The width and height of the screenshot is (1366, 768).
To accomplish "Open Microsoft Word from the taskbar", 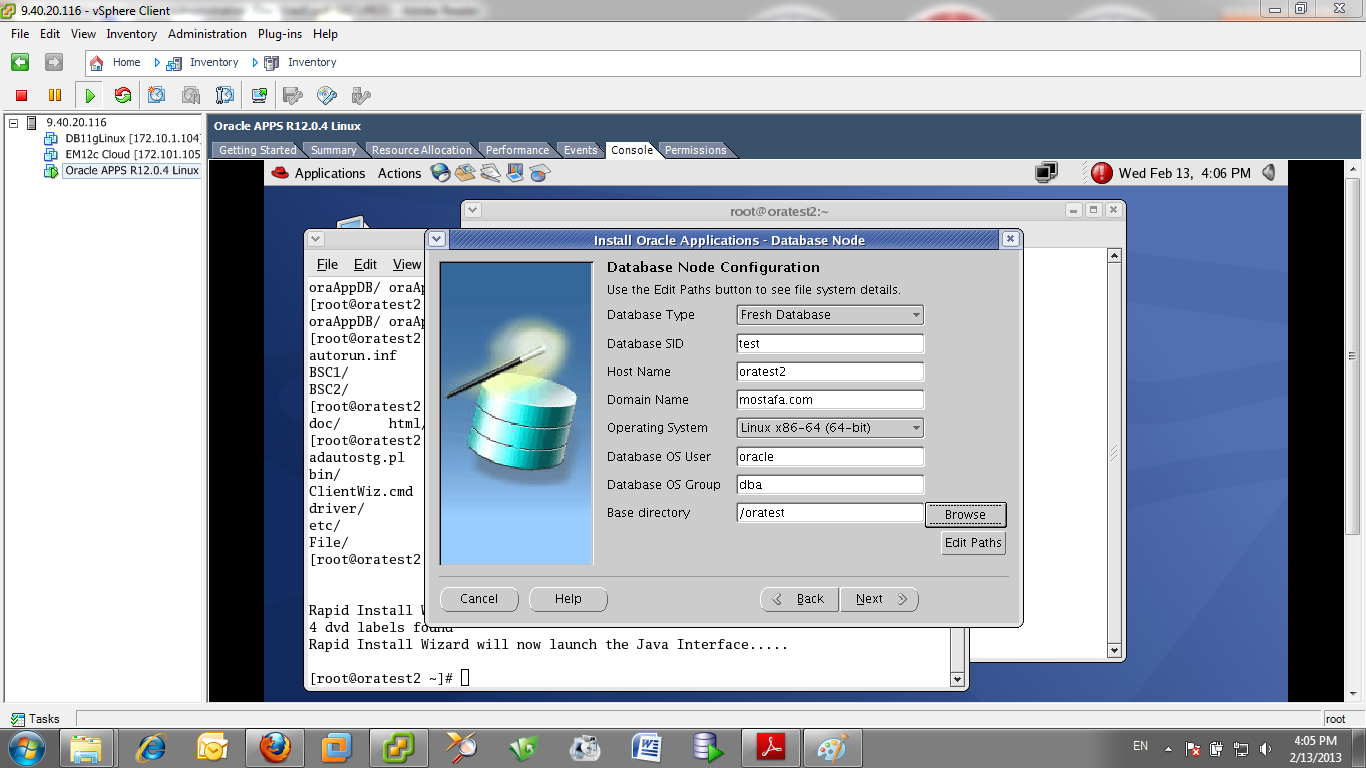I will (x=647, y=747).
